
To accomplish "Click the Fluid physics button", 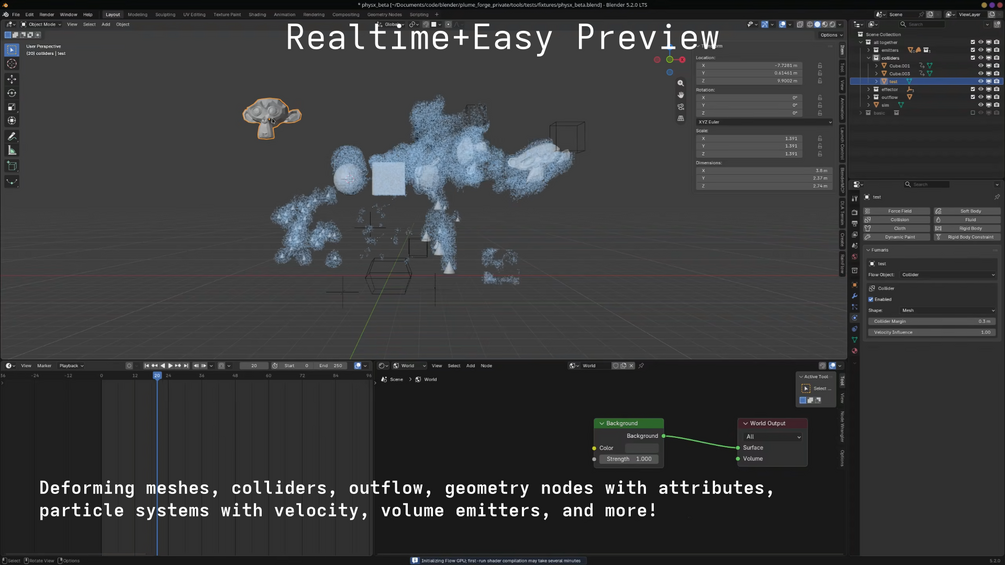I will pyautogui.click(x=967, y=220).
